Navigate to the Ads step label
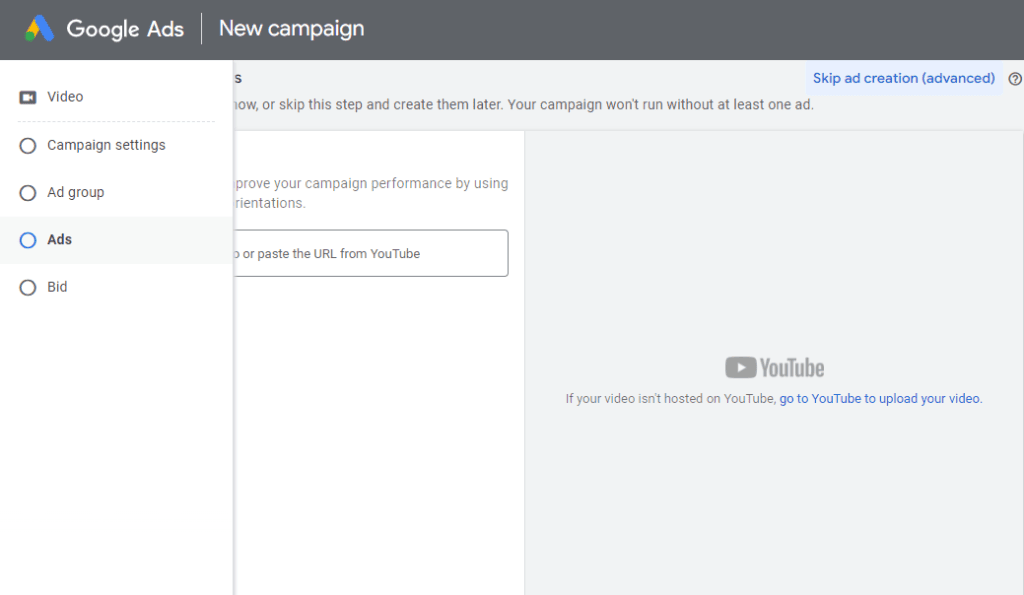The height and width of the screenshot is (595, 1024). point(59,240)
